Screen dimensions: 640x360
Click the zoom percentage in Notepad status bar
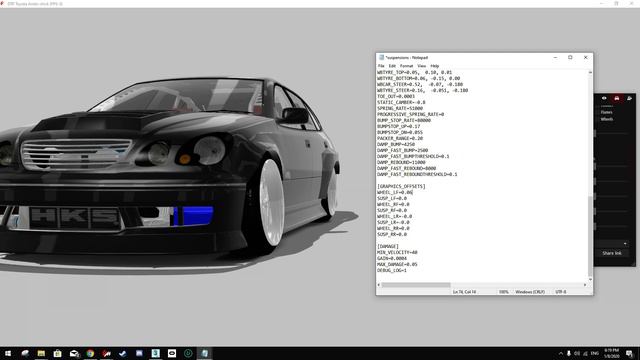point(503,292)
